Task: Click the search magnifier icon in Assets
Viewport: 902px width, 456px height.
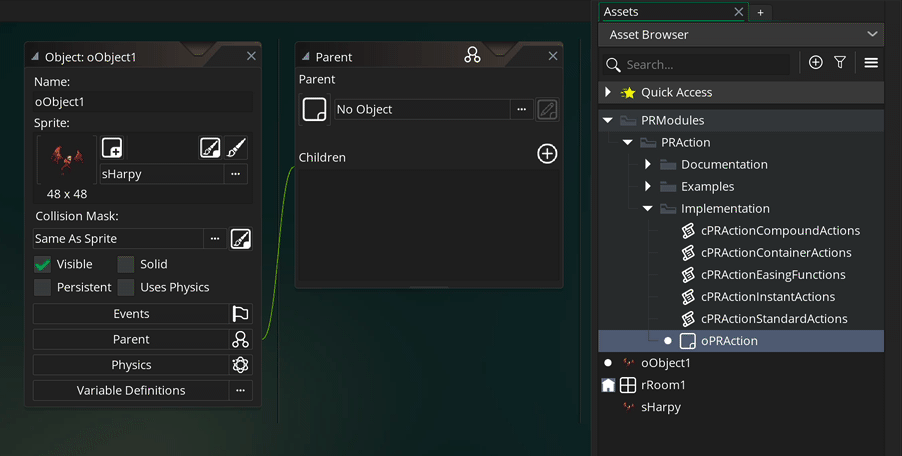Action: tap(614, 64)
